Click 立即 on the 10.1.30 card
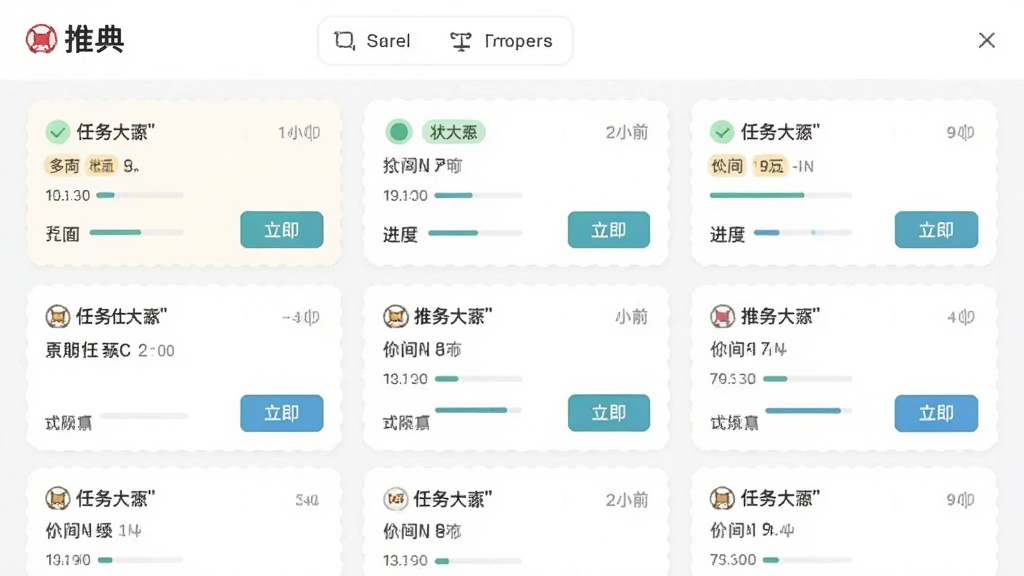Screen dimensions: 1024x576 coord(281,230)
